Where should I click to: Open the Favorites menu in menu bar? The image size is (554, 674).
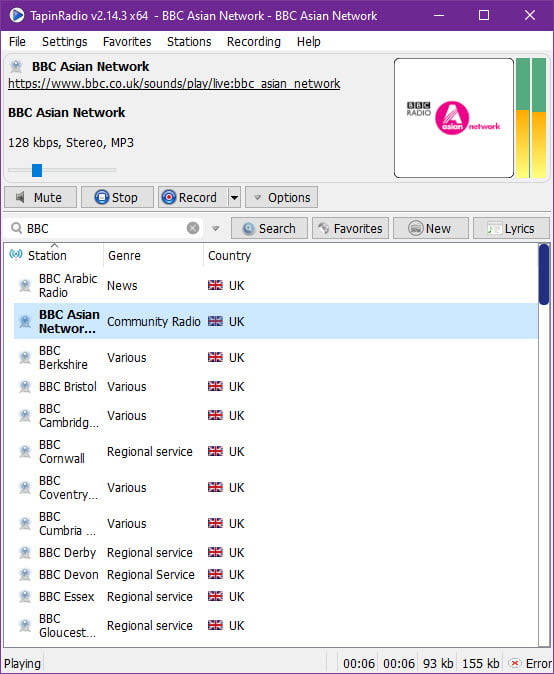click(x=127, y=42)
